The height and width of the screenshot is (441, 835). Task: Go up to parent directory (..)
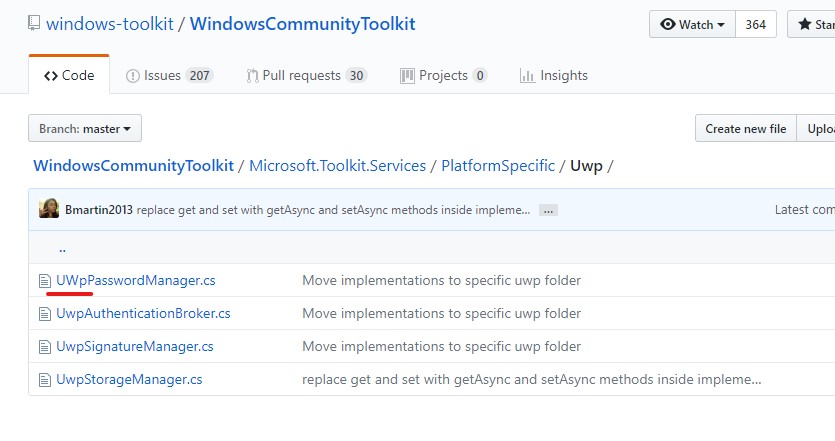[62, 248]
